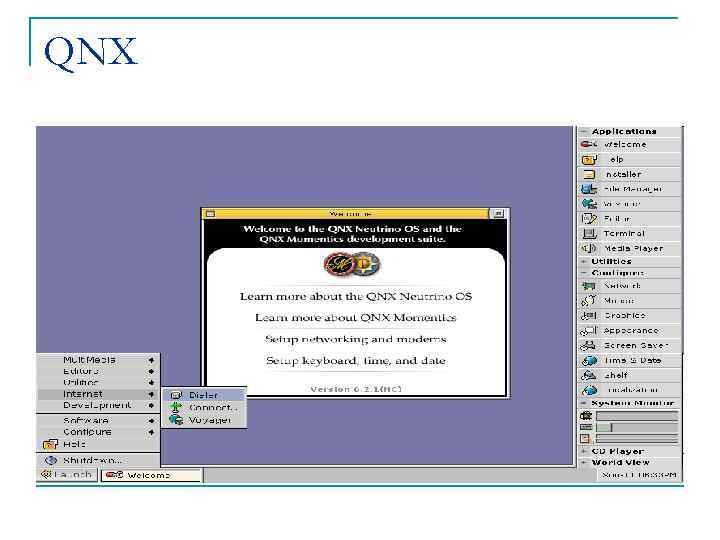
Task: Click the Neutrino logo in Welcome window
Action: pyautogui.click(x=366, y=264)
